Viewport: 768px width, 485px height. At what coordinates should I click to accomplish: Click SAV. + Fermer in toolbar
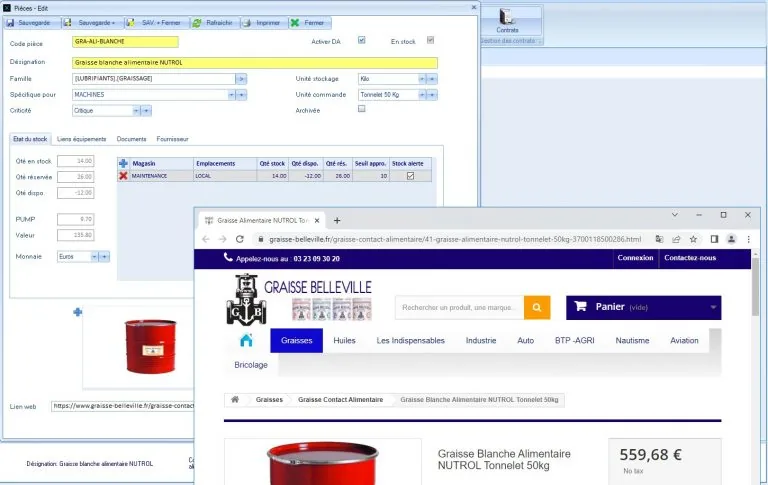(155, 23)
